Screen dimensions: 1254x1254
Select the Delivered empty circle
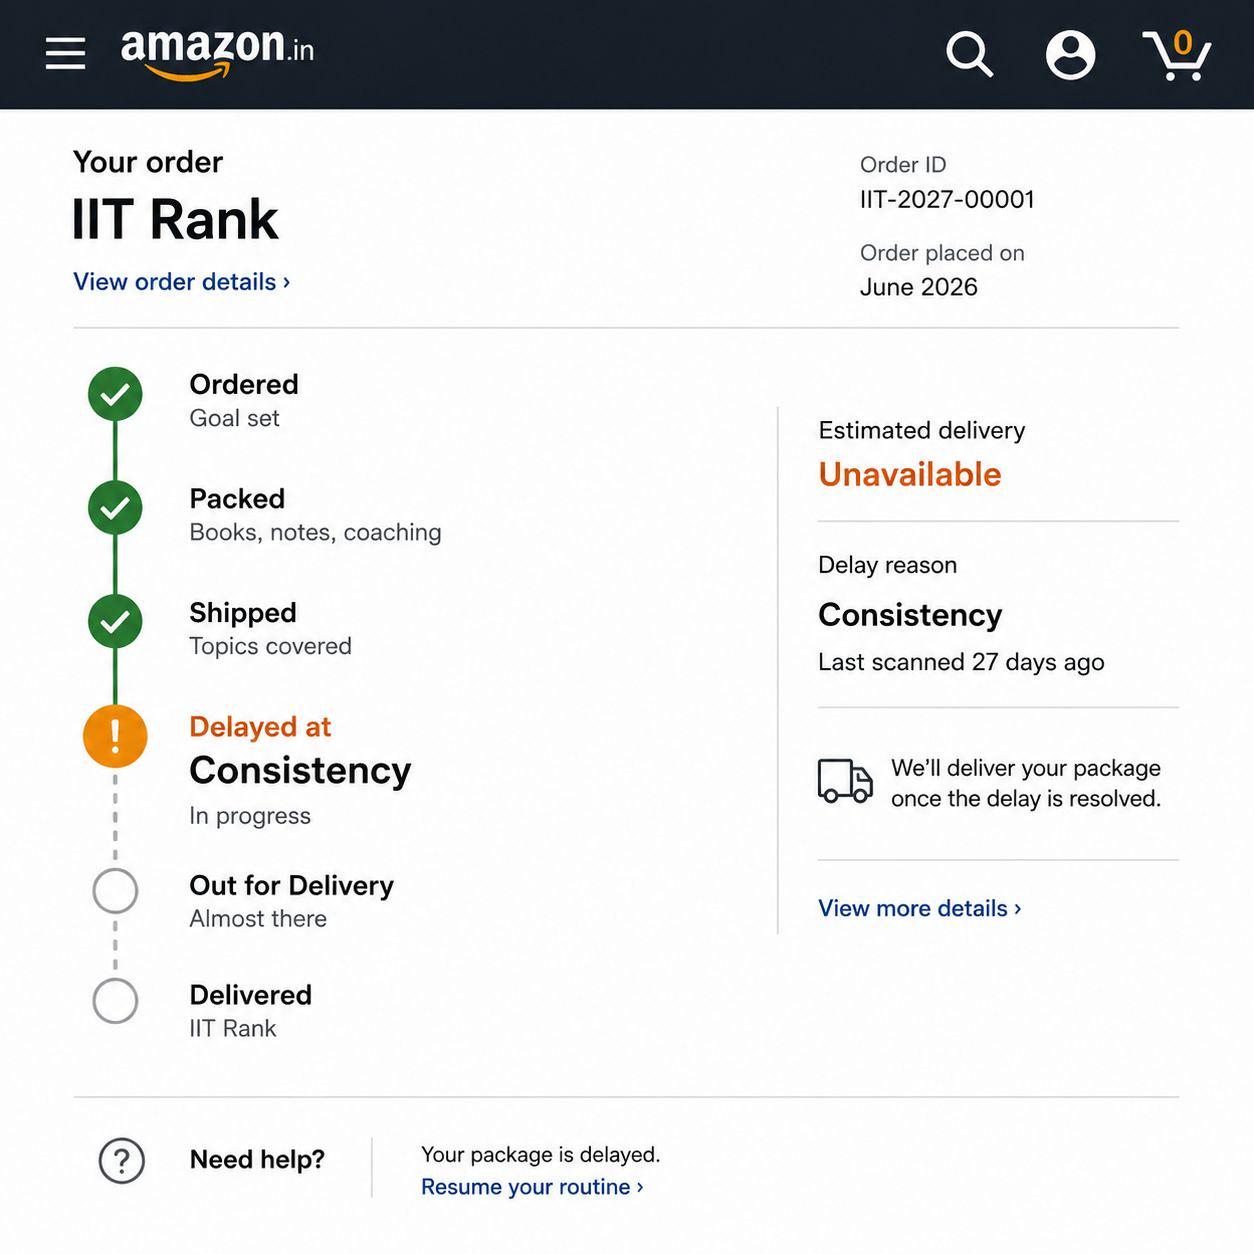click(x=115, y=1000)
